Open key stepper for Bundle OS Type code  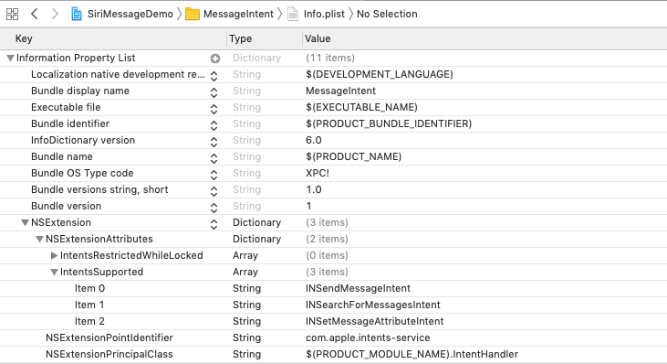(214, 174)
